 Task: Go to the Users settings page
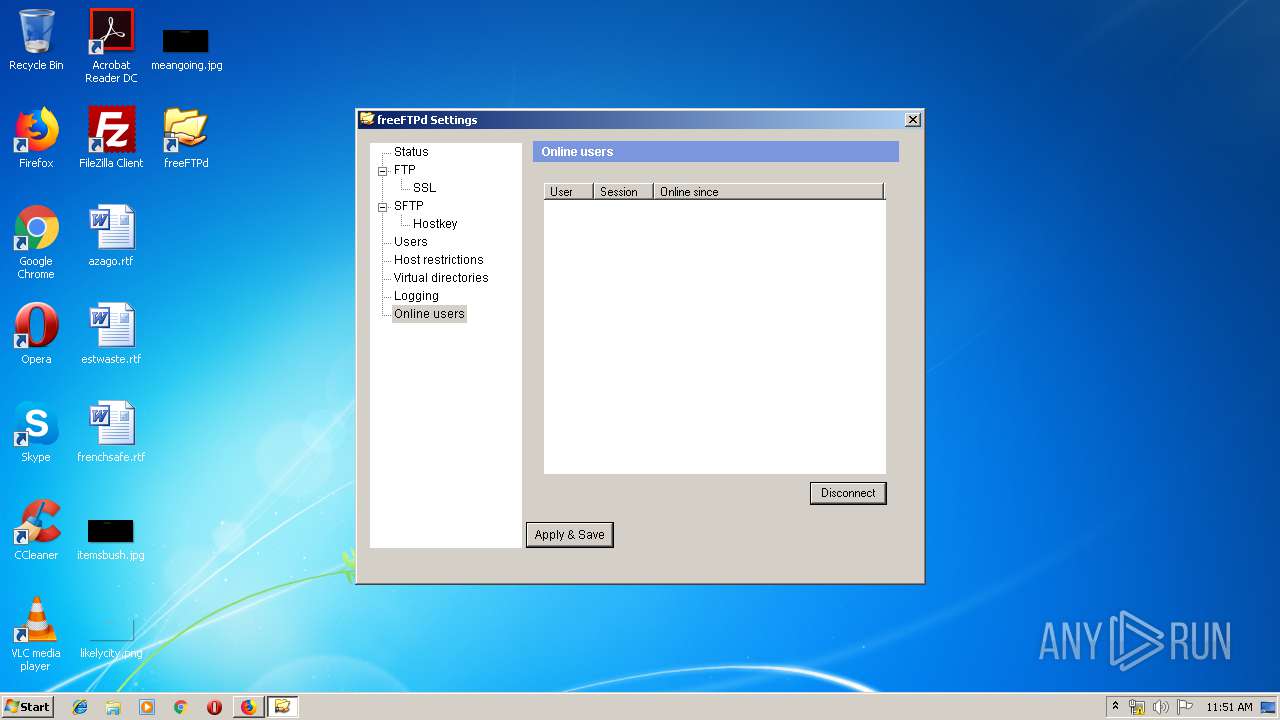(x=410, y=242)
